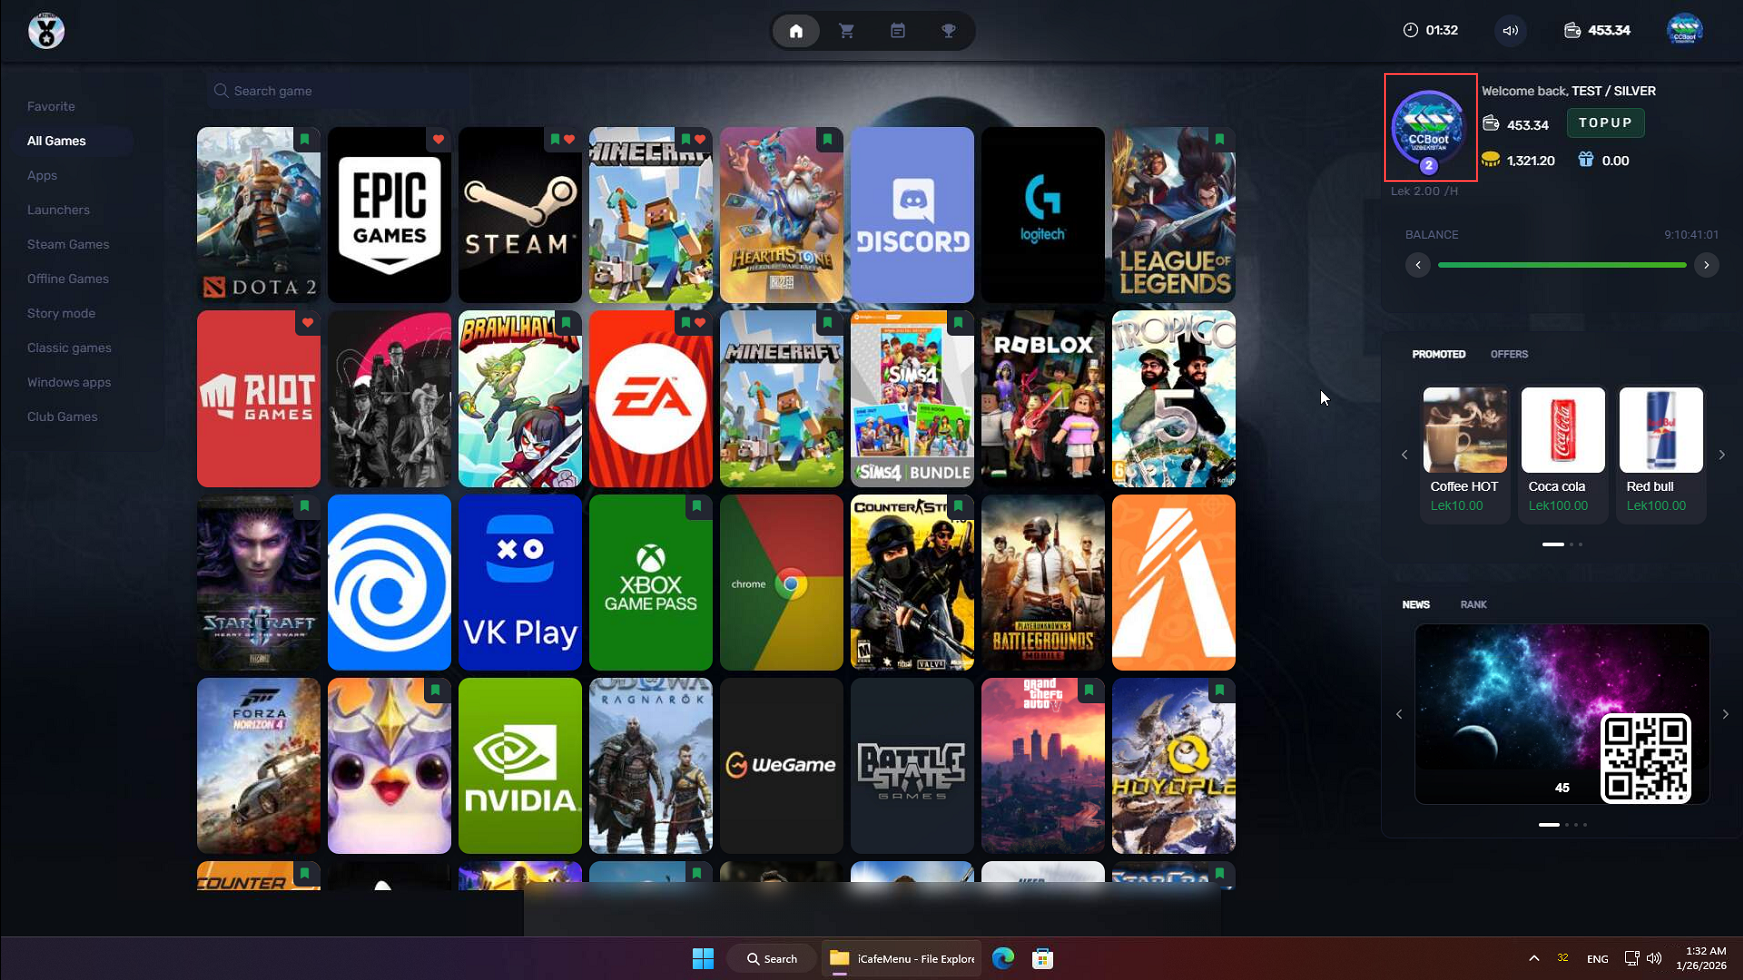Open Microsoft Edge from taskbar
The width and height of the screenshot is (1743, 980).
1003,958
